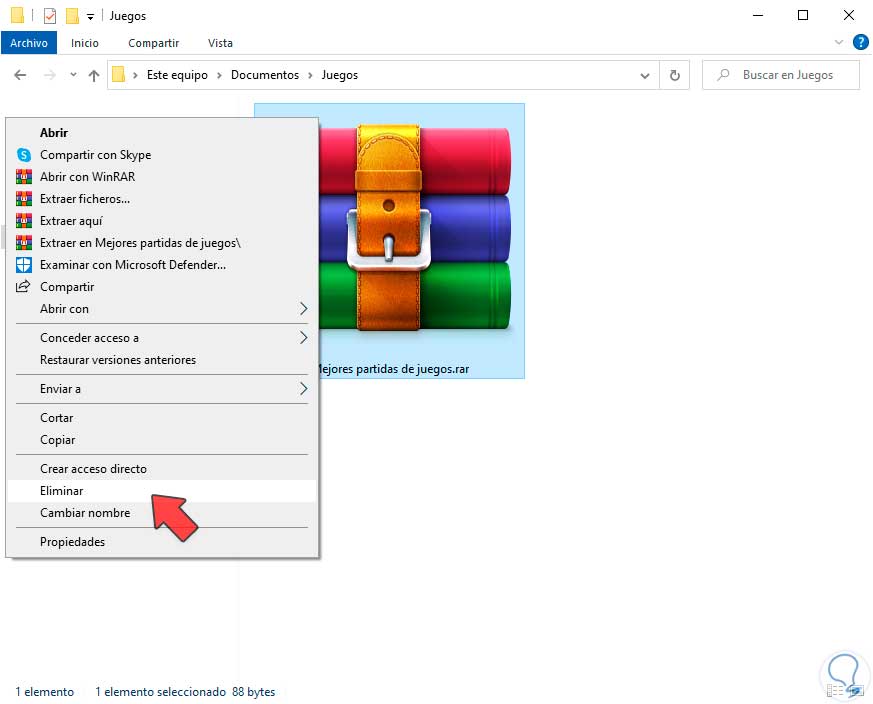Click the Microsoft Defender shield icon
Screen dimensions: 873x704
pos(23,265)
